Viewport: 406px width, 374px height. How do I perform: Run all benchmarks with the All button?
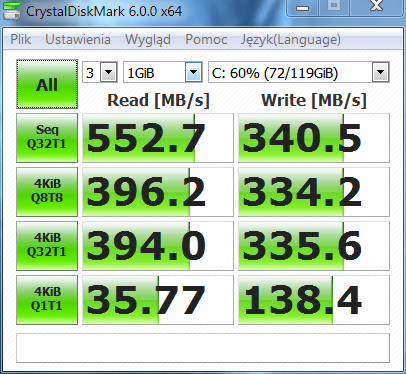(x=47, y=84)
